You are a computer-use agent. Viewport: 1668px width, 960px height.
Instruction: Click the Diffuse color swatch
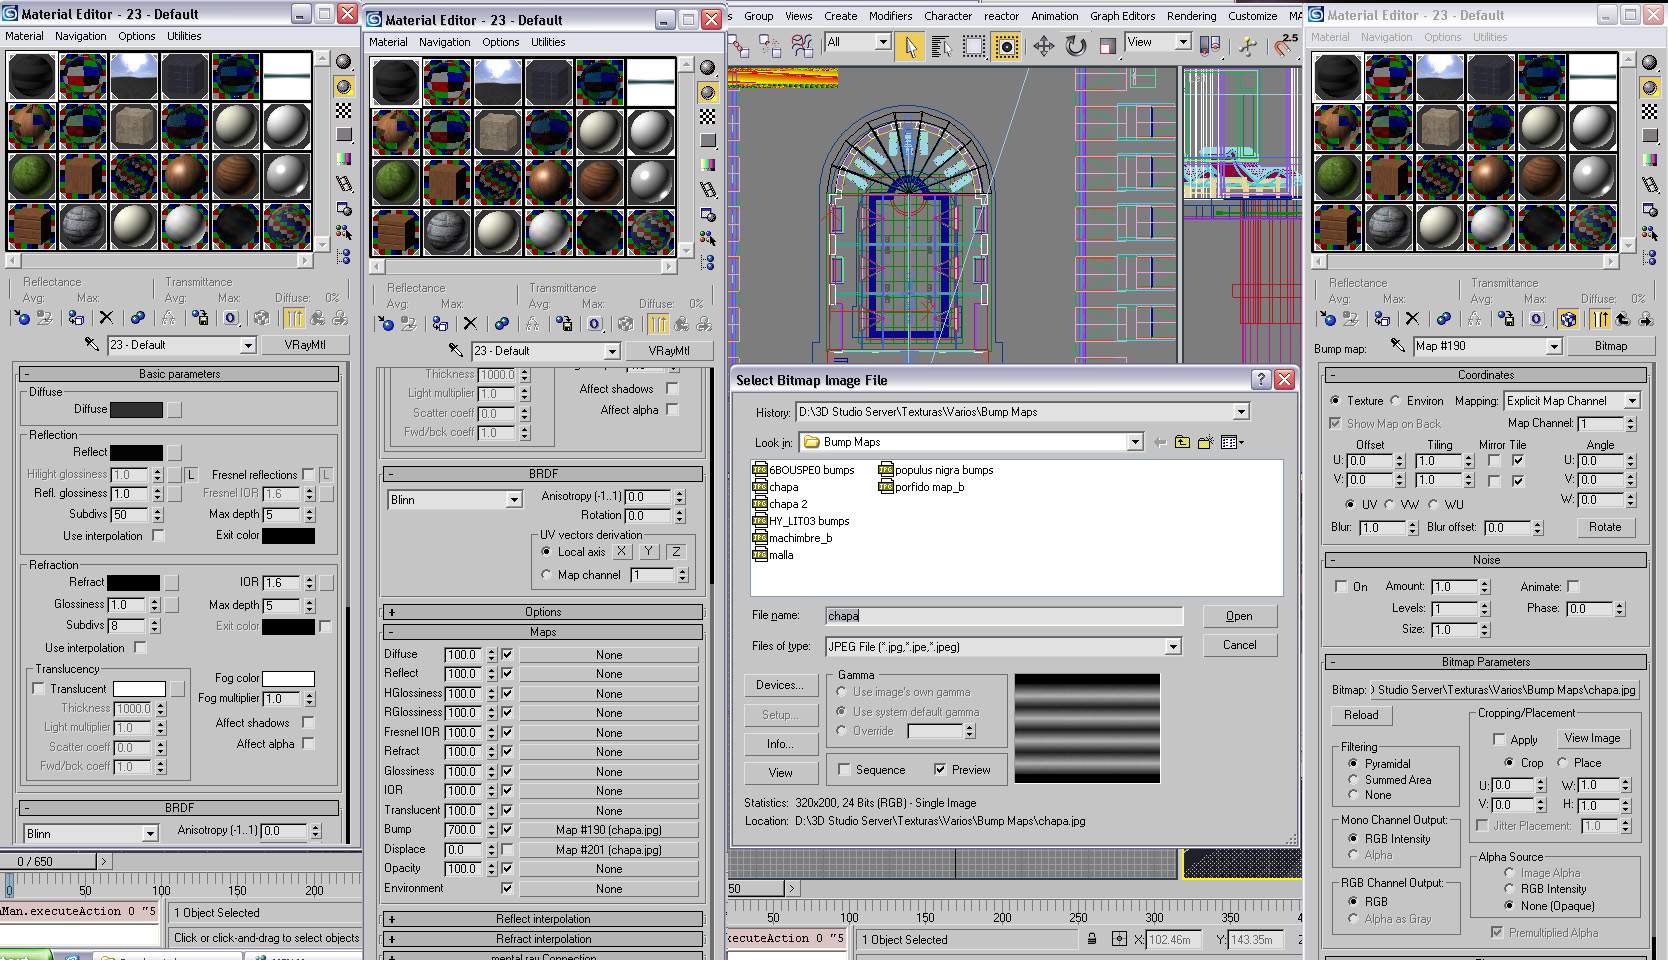pyautogui.click(x=136, y=409)
